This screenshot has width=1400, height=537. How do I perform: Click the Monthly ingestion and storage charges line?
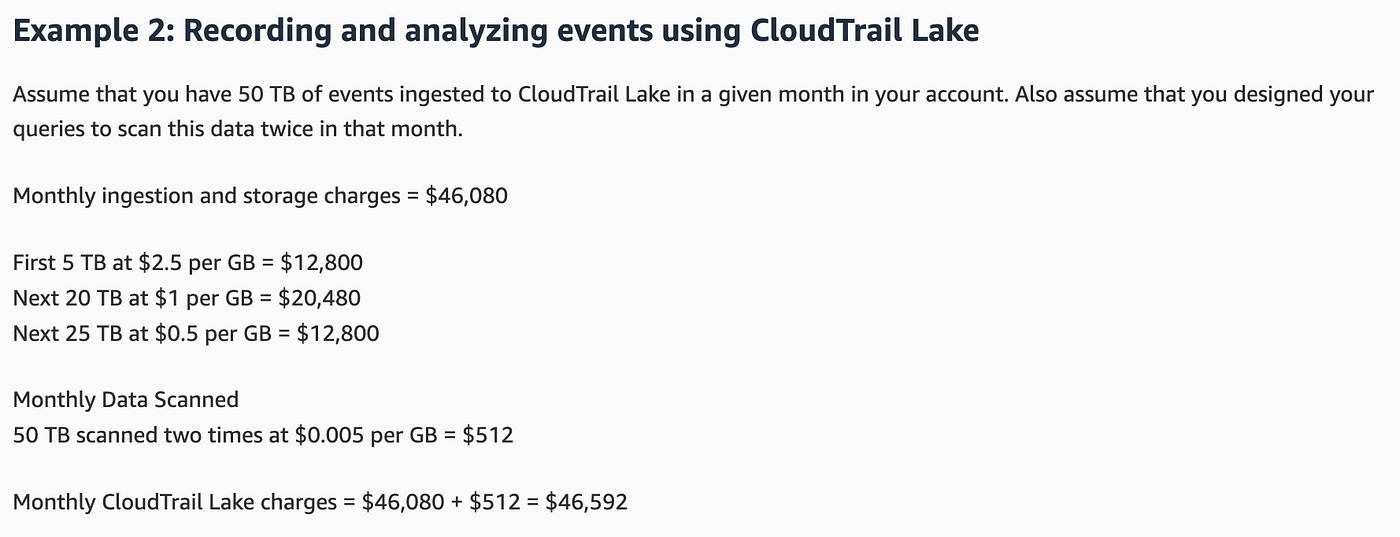click(260, 196)
